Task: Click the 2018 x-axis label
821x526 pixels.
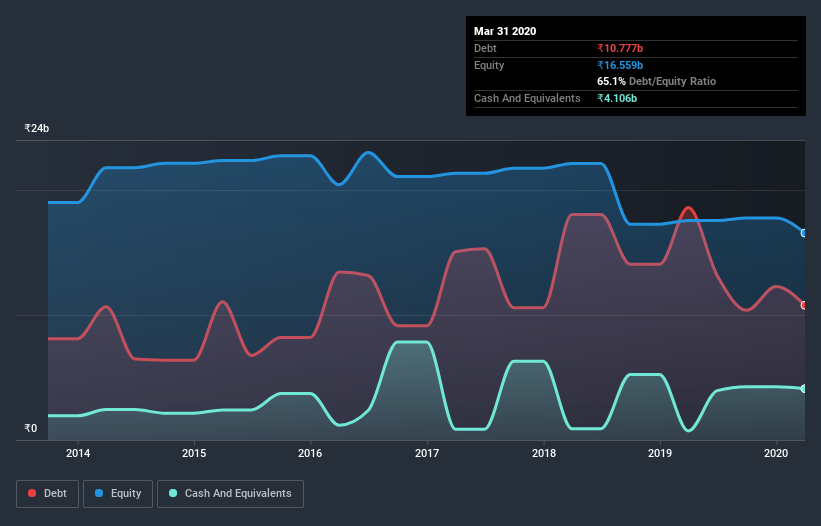Action: pos(544,453)
